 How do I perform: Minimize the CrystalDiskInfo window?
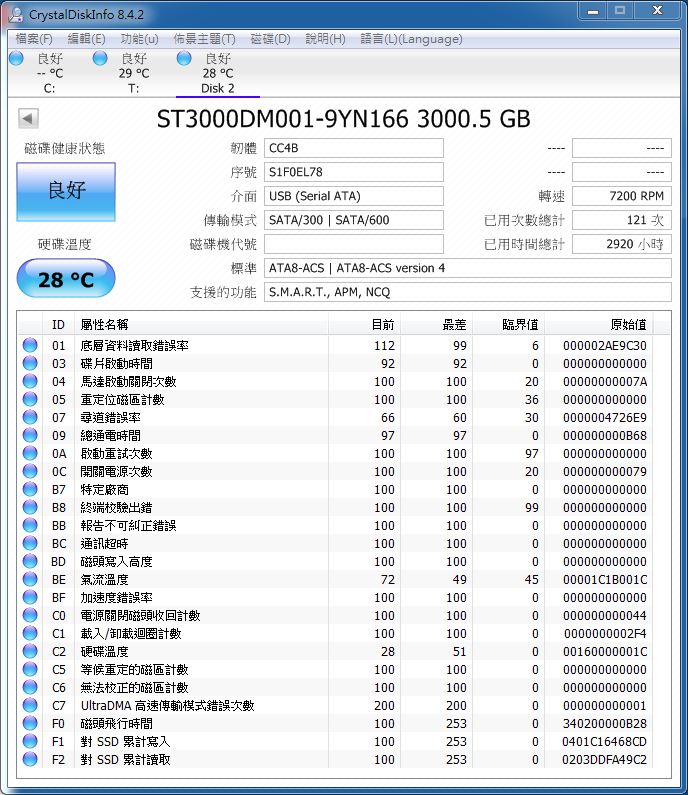(593, 11)
